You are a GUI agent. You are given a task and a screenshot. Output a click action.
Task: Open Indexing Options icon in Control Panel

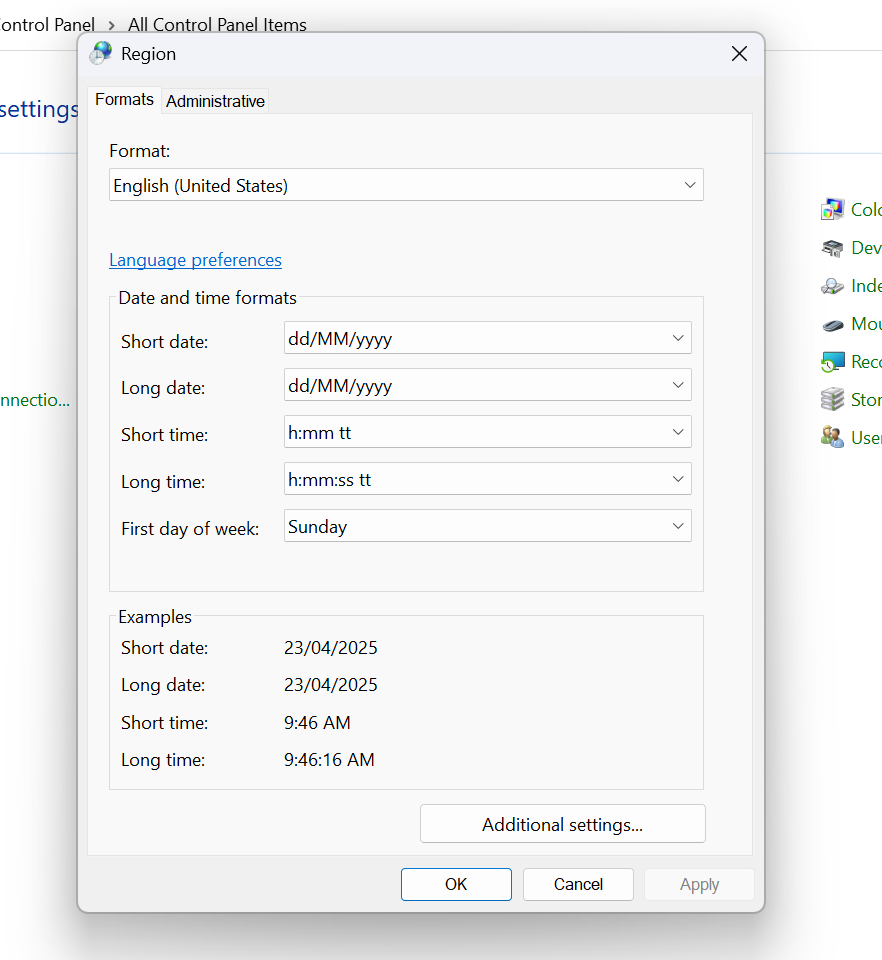(832, 286)
